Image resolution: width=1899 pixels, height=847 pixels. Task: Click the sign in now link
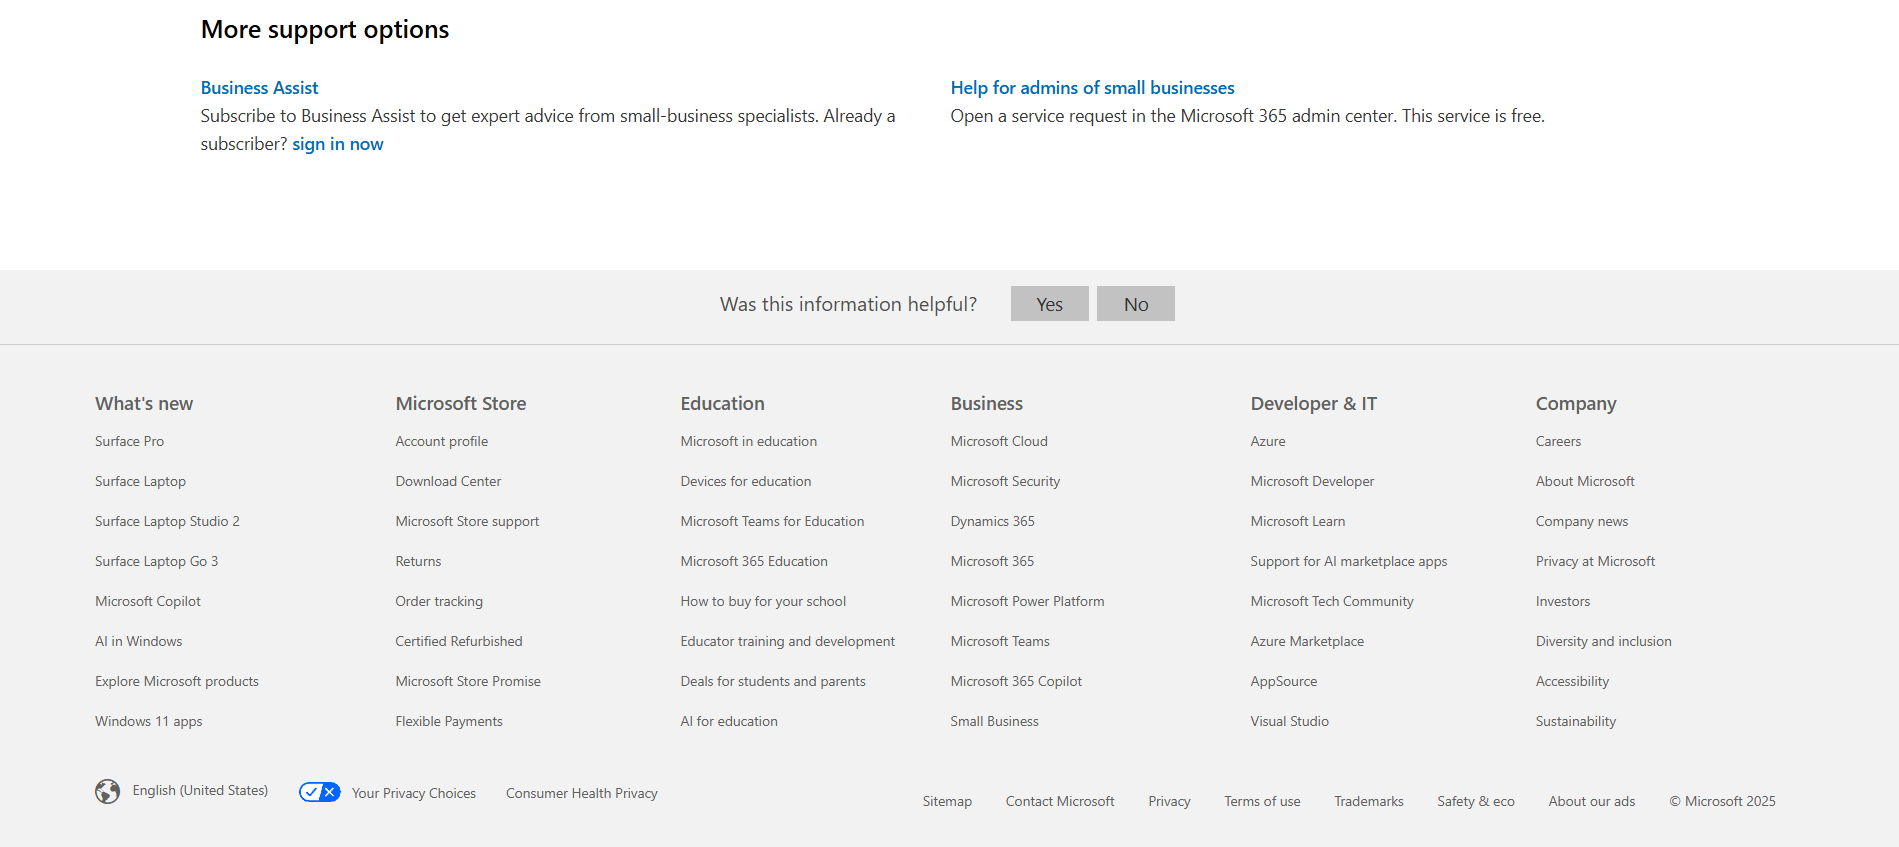pyautogui.click(x=337, y=144)
